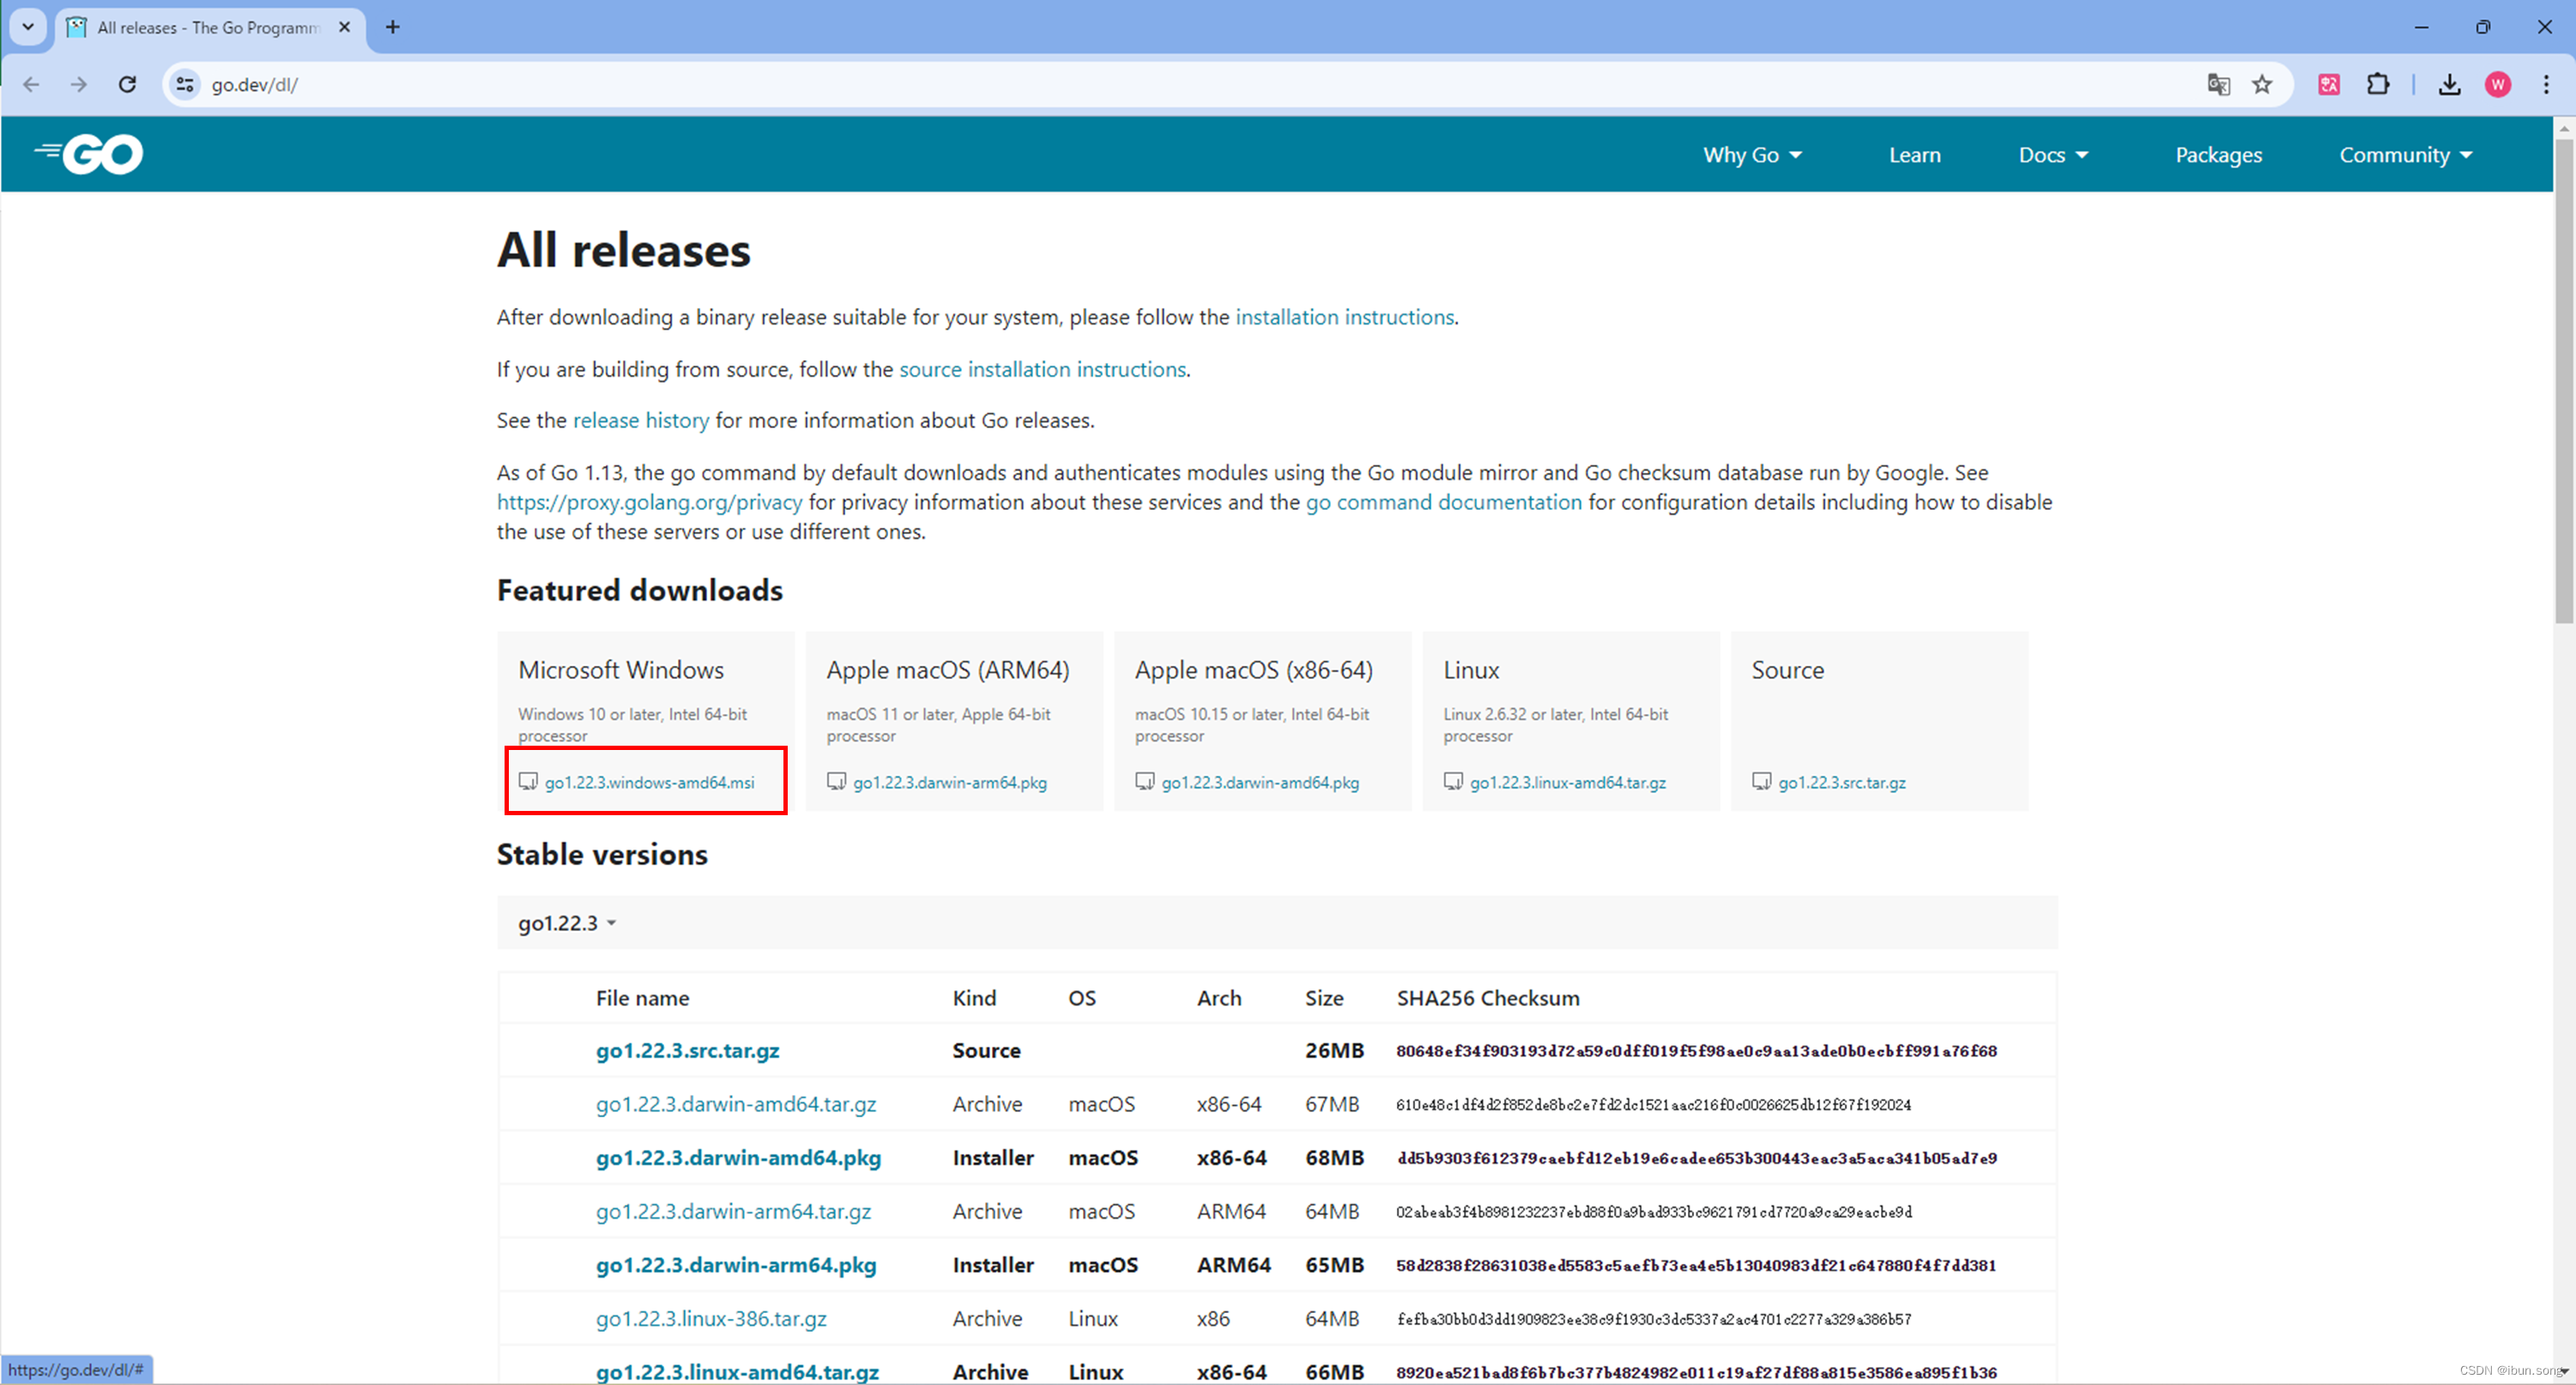View site information icon in address bar
This screenshot has width=2576, height=1385.
(185, 85)
